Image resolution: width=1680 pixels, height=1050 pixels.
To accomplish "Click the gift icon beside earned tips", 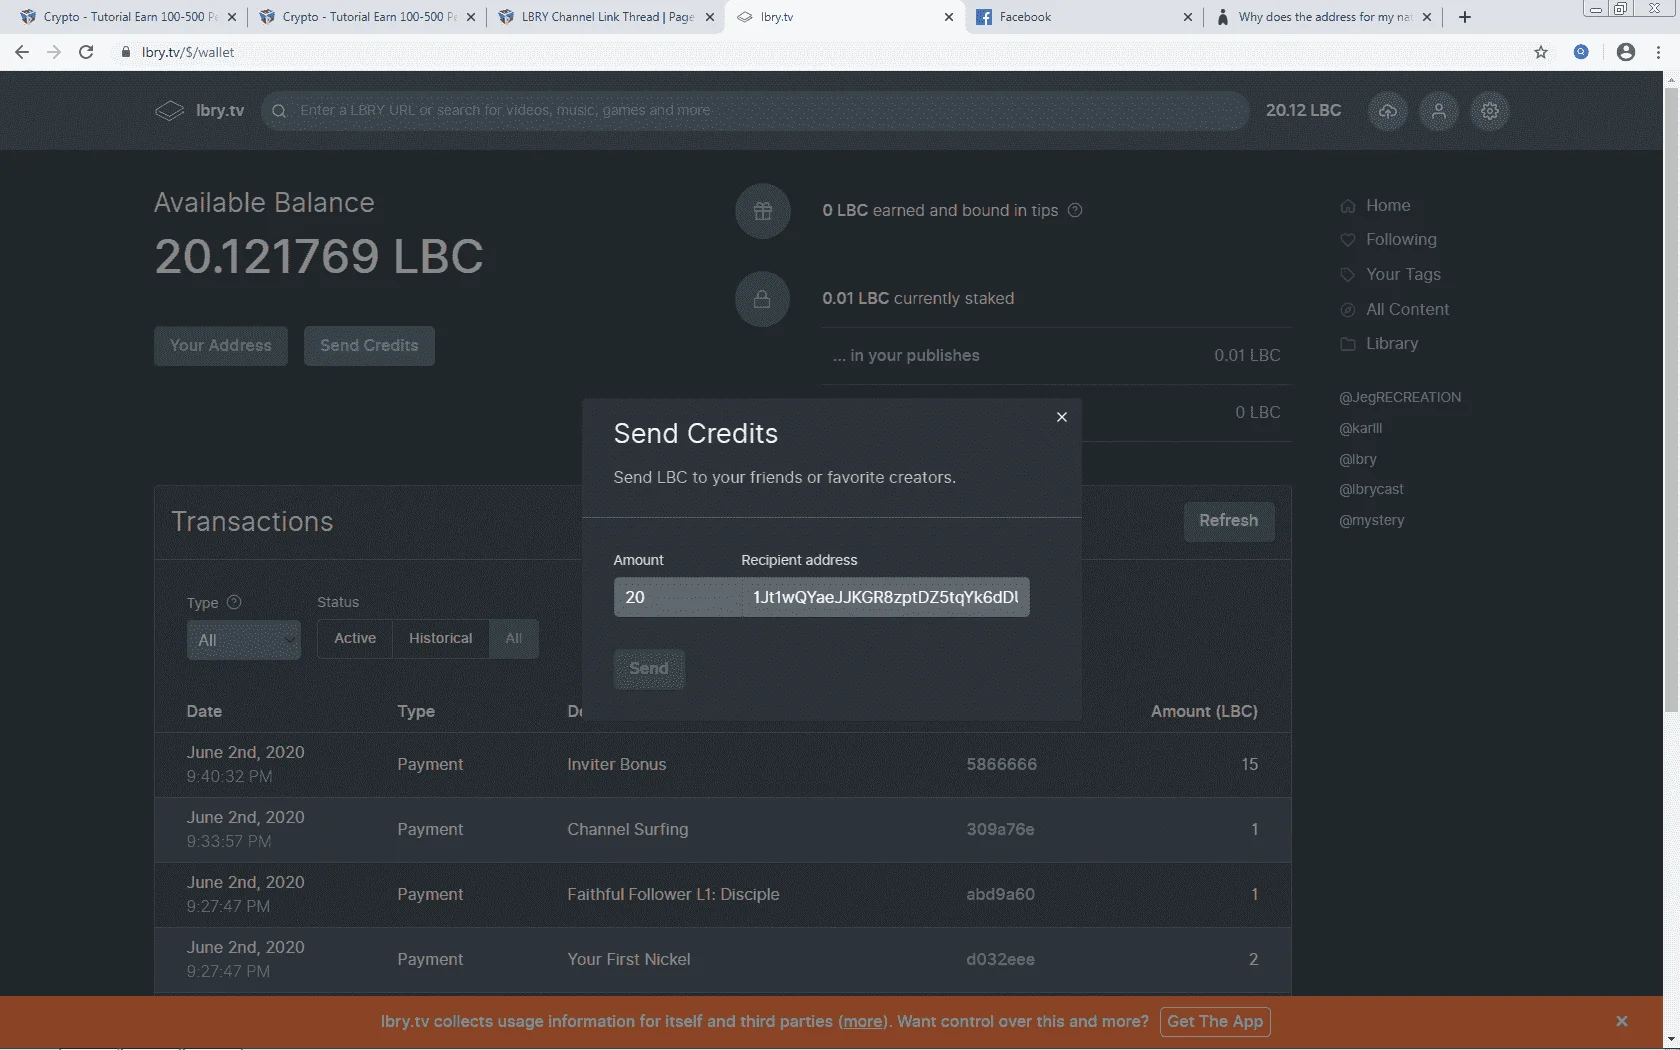I will pyautogui.click(x=763, y=211).
